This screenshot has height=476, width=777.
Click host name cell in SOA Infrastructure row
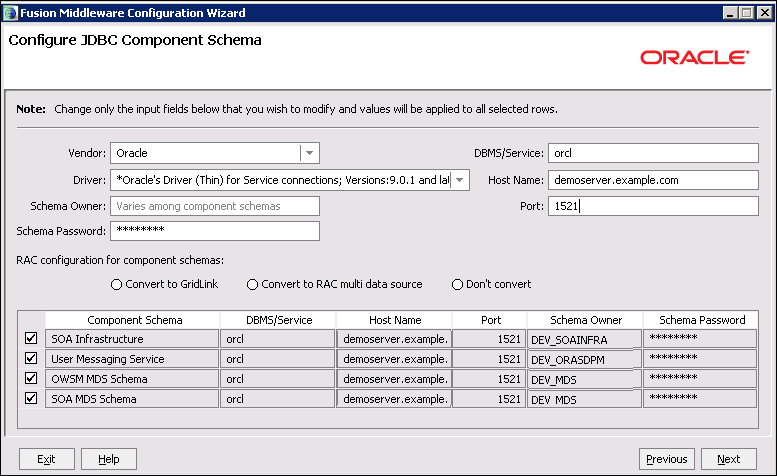coord(394,339)
